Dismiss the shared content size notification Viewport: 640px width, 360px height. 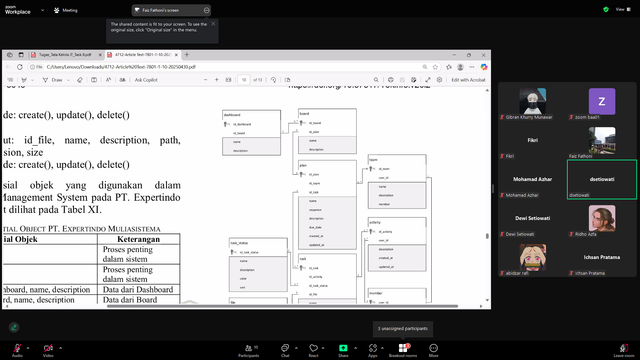213,24
